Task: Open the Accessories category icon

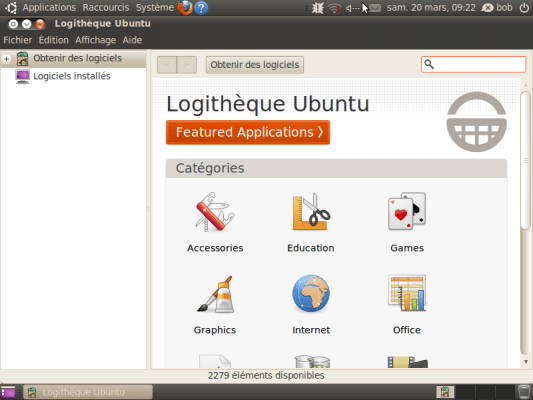Action: point(215,212)
